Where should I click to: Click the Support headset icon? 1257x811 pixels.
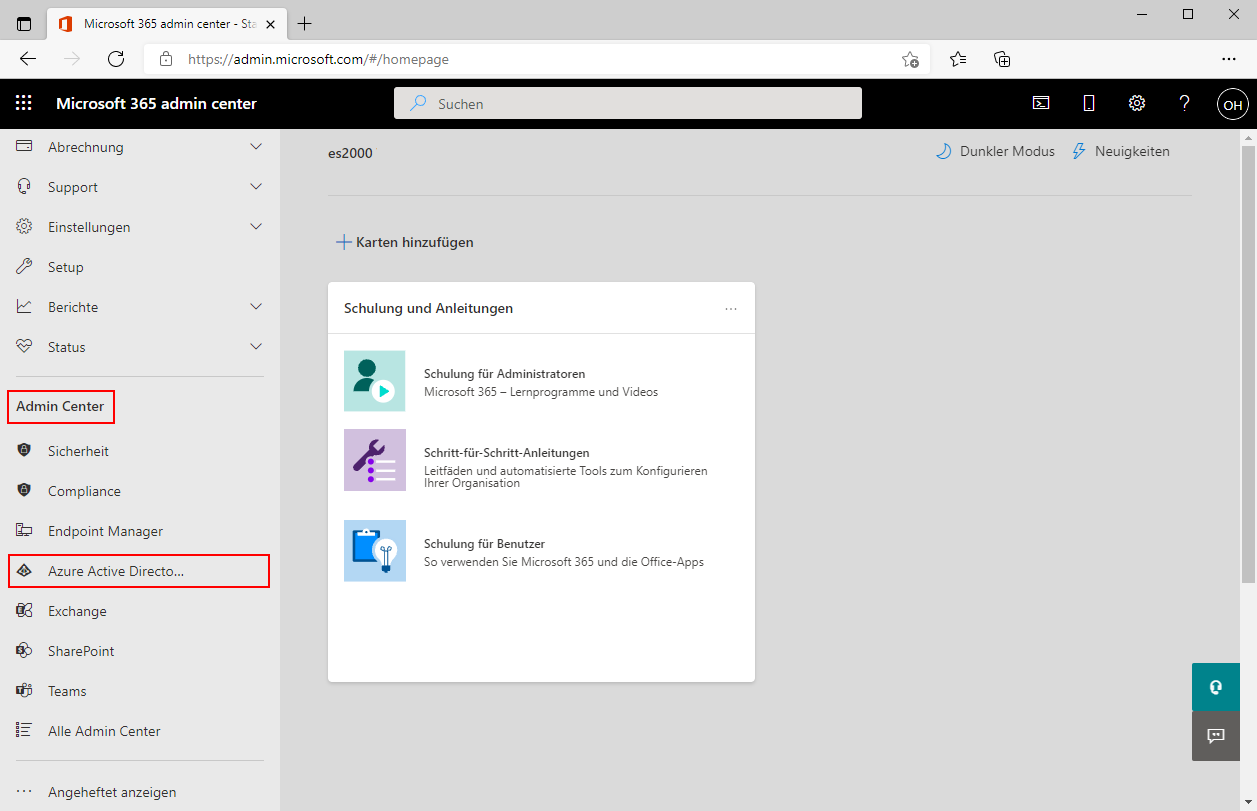[x=25, y=187]
